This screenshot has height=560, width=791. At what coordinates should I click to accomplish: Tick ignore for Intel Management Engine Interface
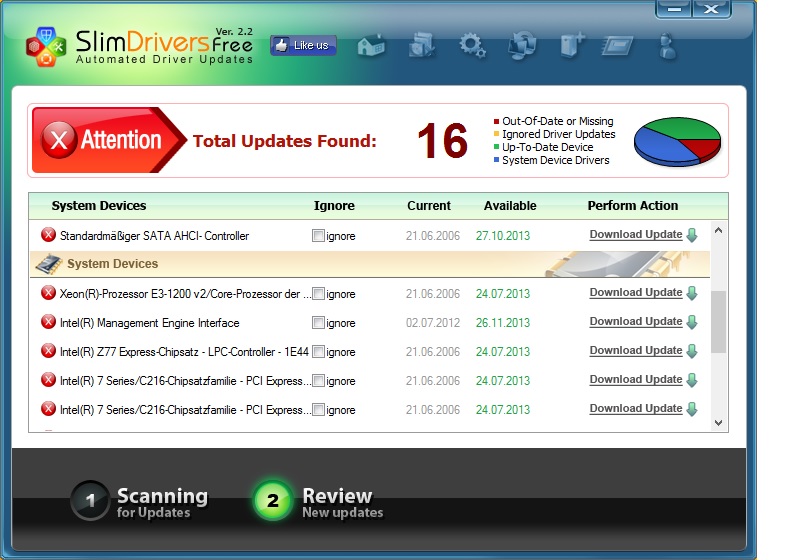click(x=318, y=322)
